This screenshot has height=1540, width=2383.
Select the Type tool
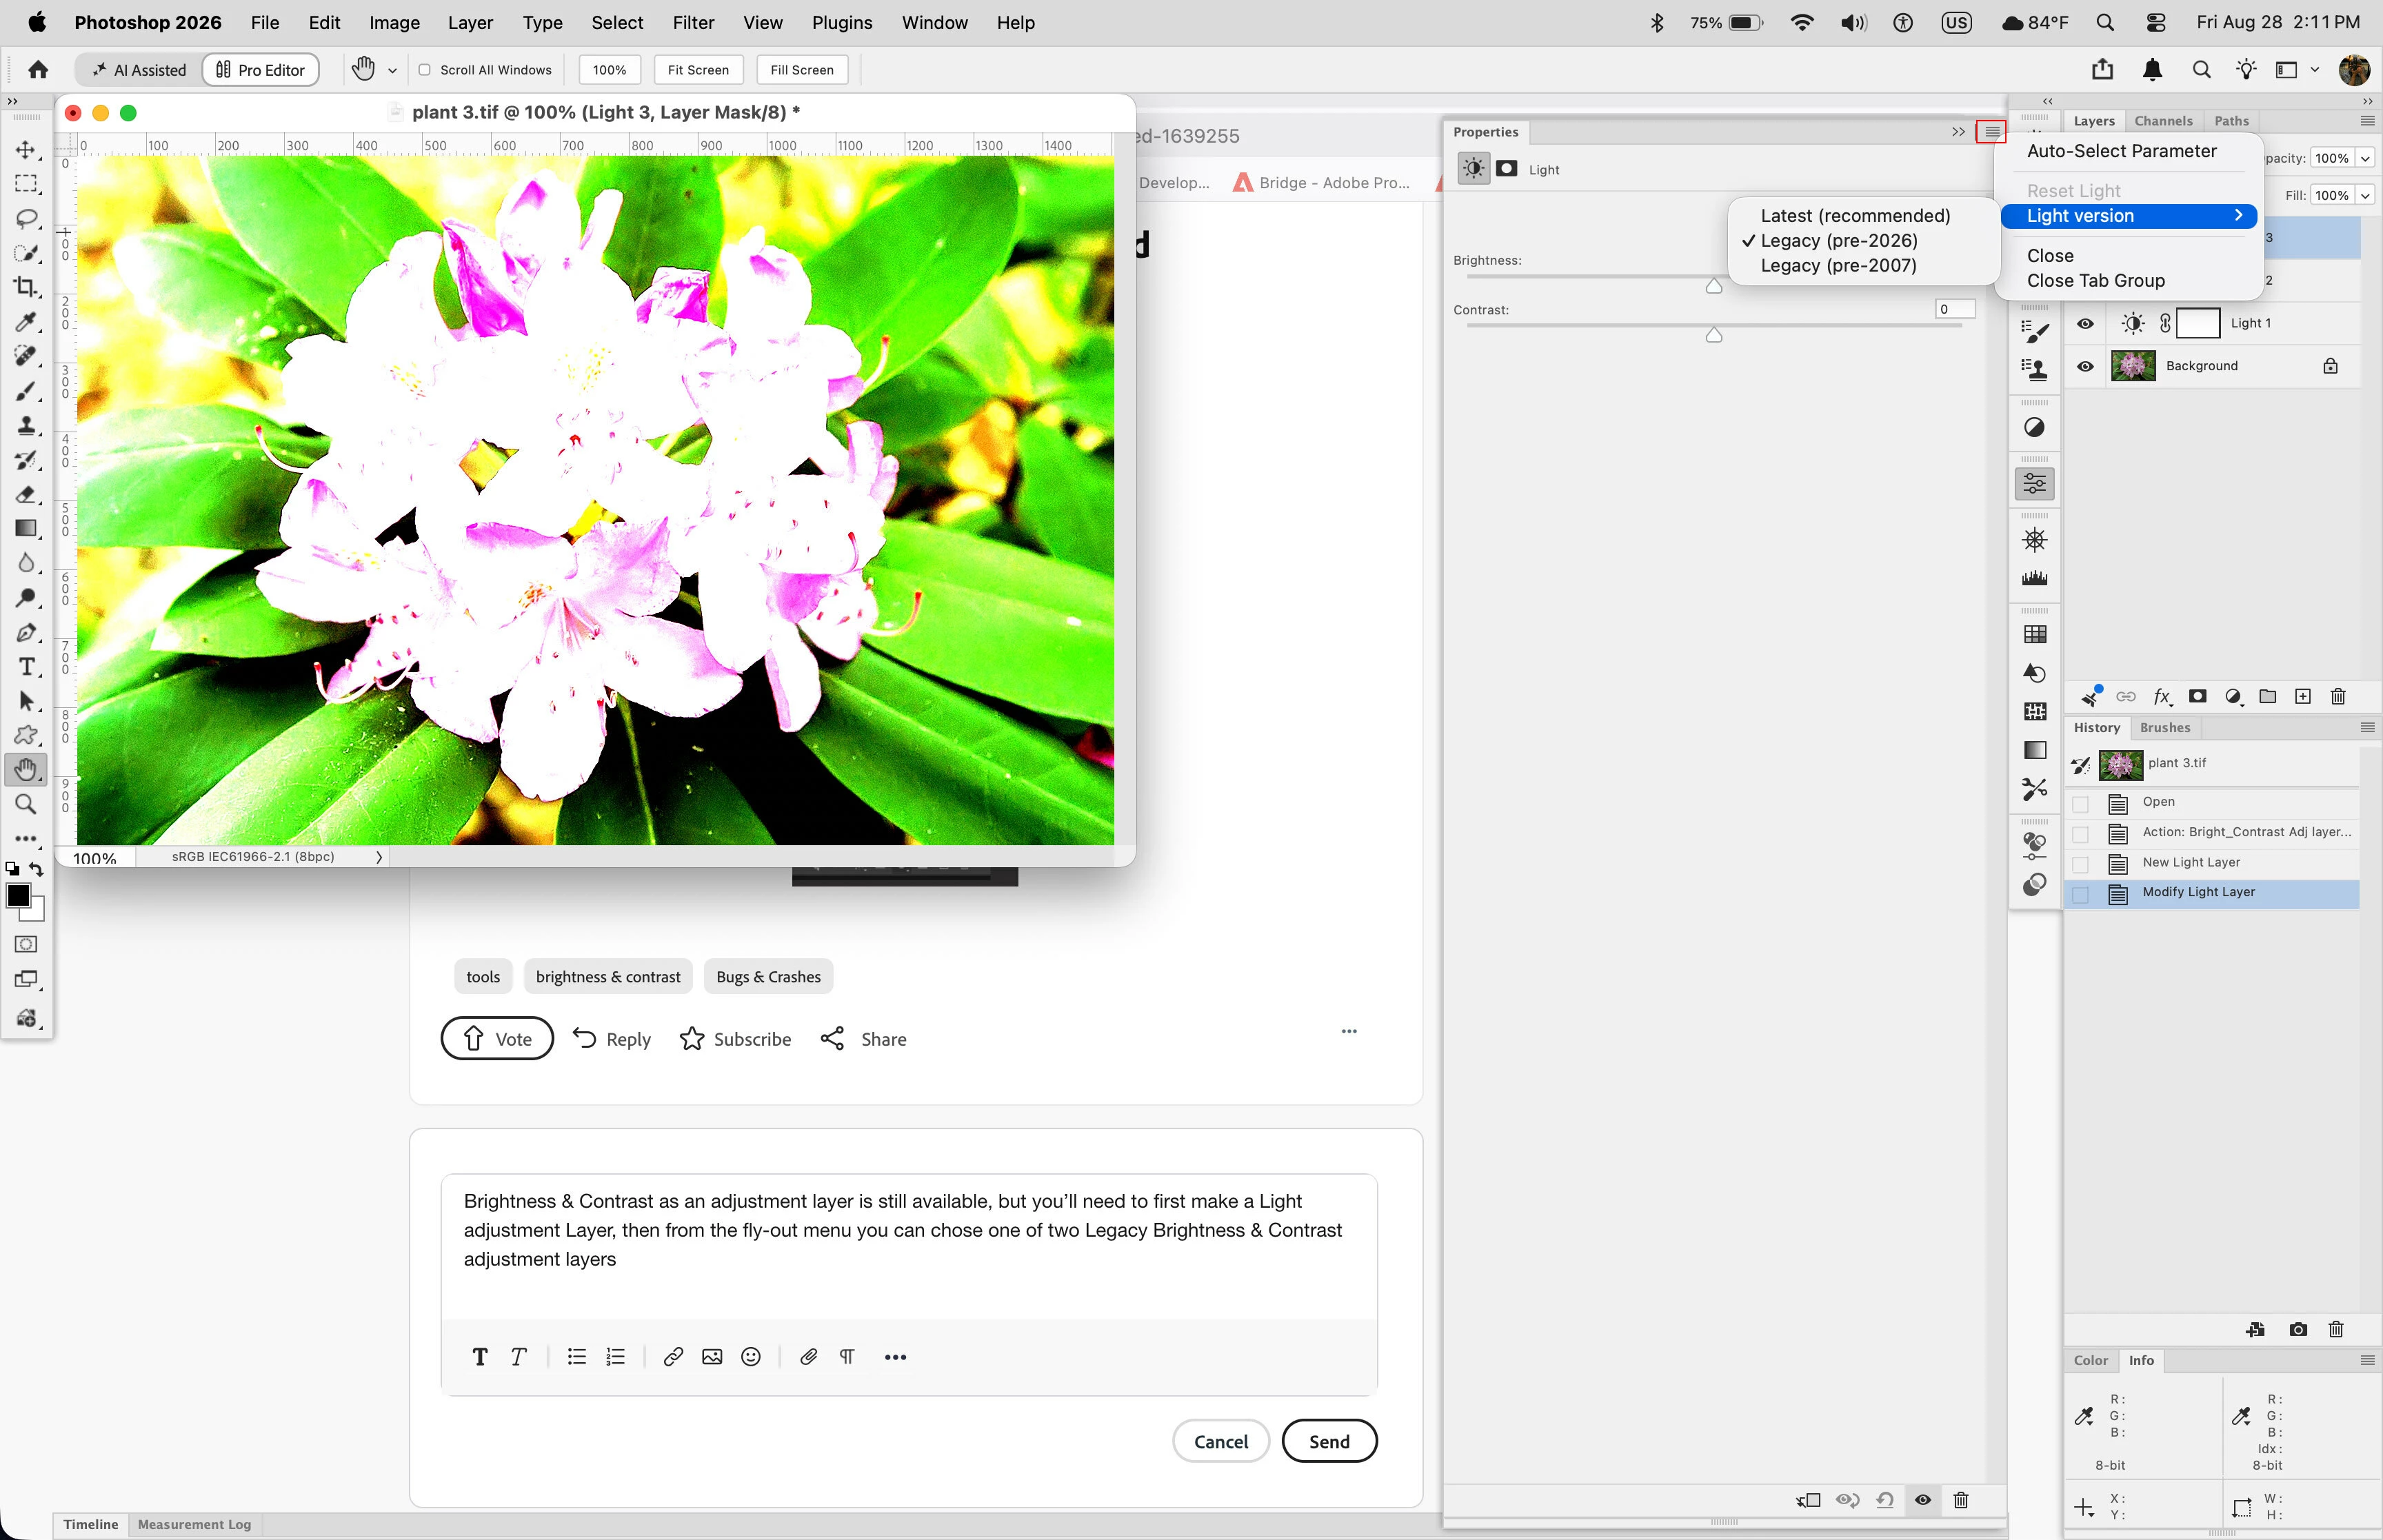click(x=26, y=667)
